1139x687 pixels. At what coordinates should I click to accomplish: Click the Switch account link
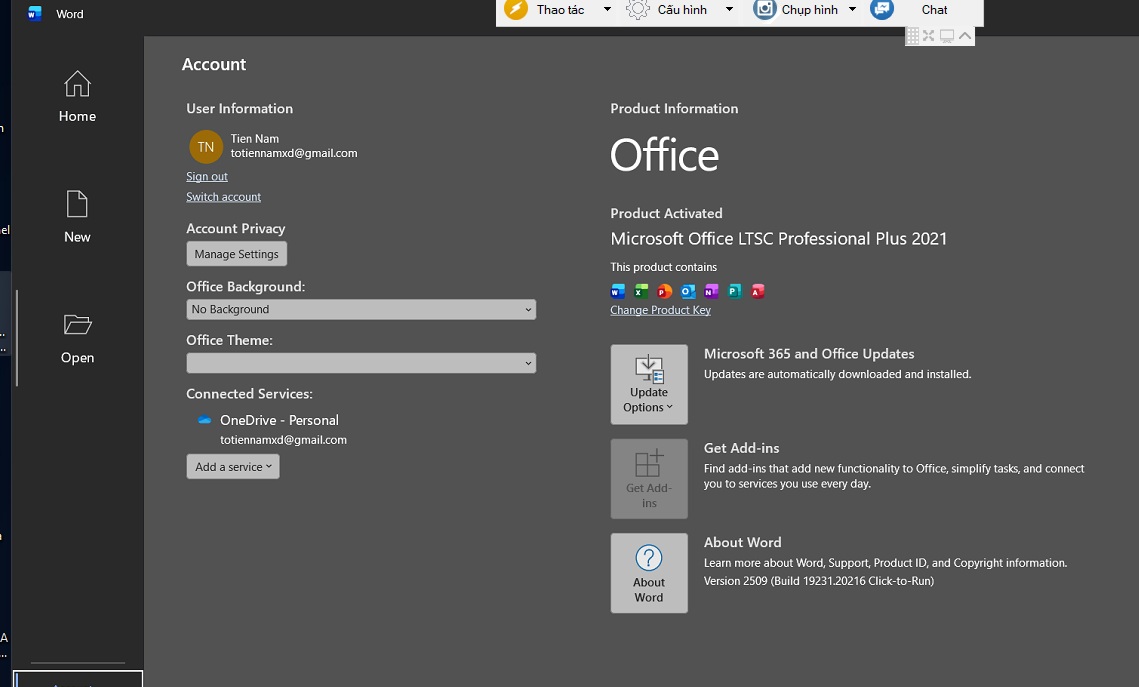pos(223,197)
